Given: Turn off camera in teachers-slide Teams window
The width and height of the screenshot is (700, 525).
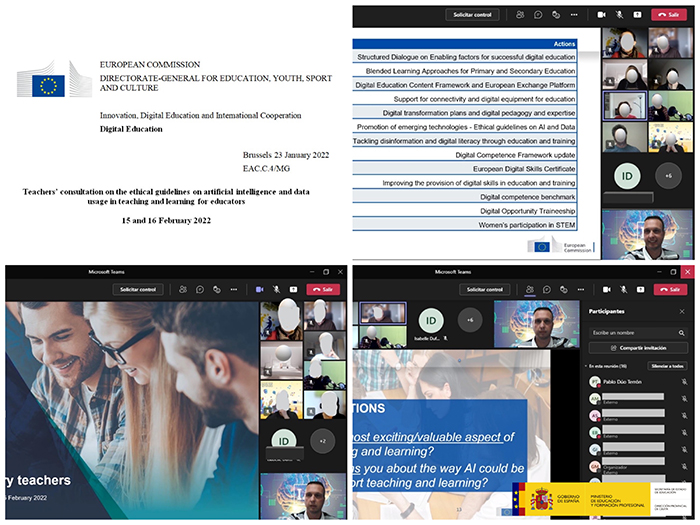Looking at the screenshot, I should [259, 289].
